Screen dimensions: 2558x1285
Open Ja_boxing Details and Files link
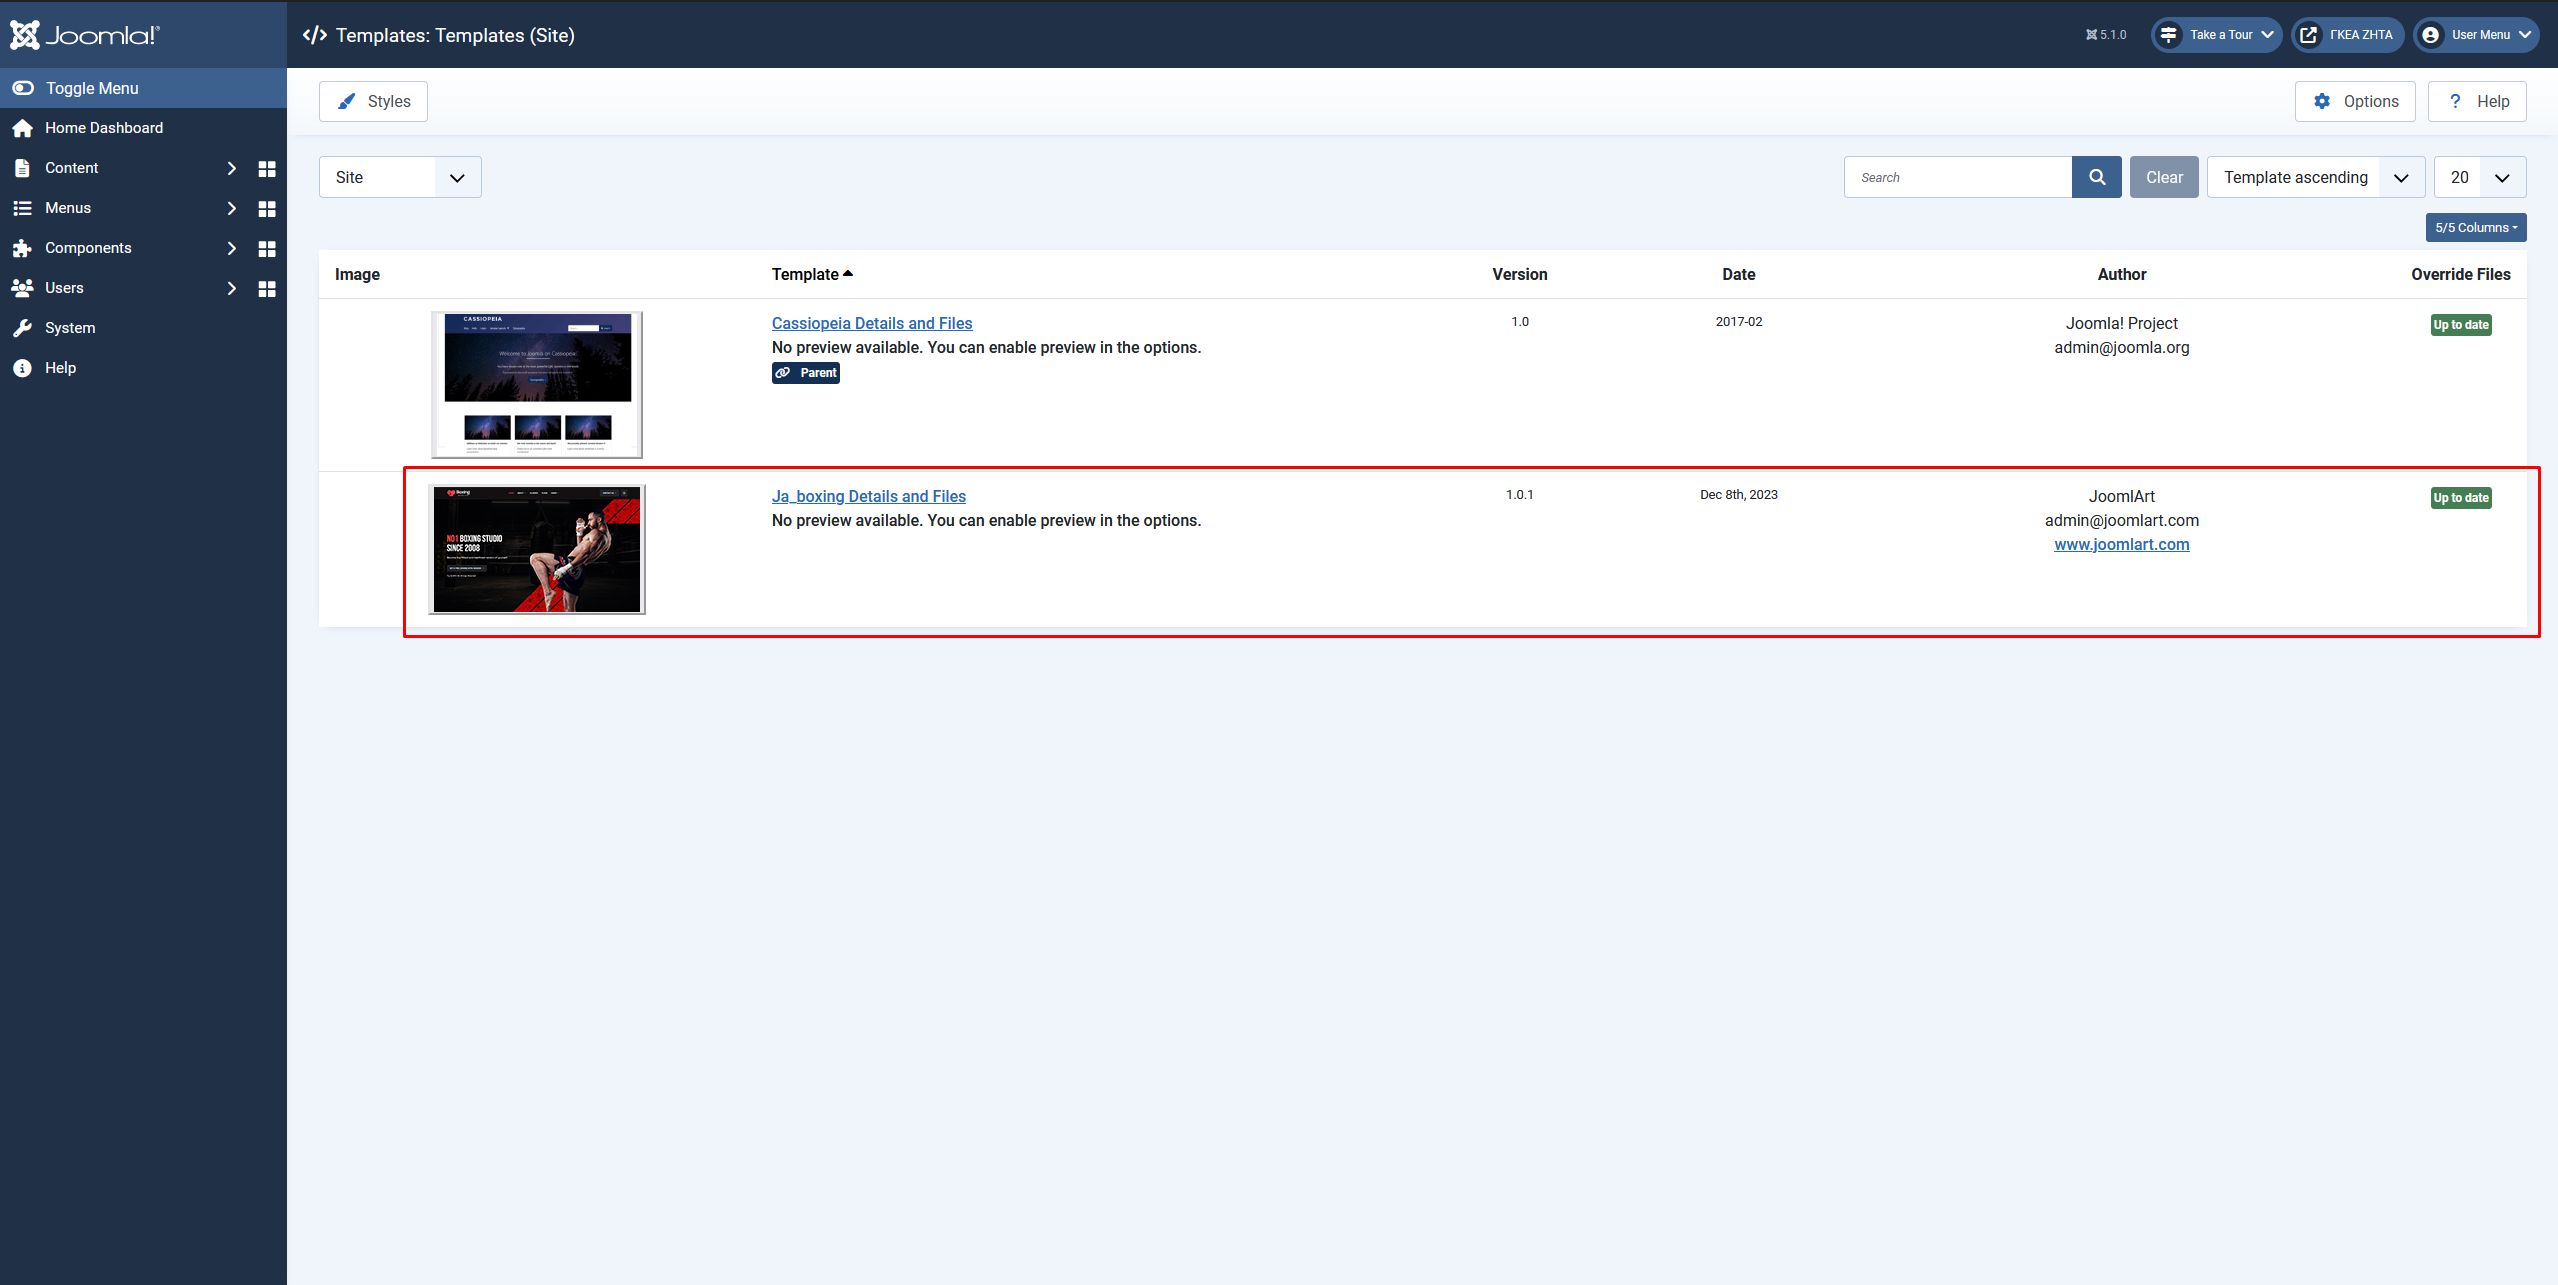coord(868,496)
